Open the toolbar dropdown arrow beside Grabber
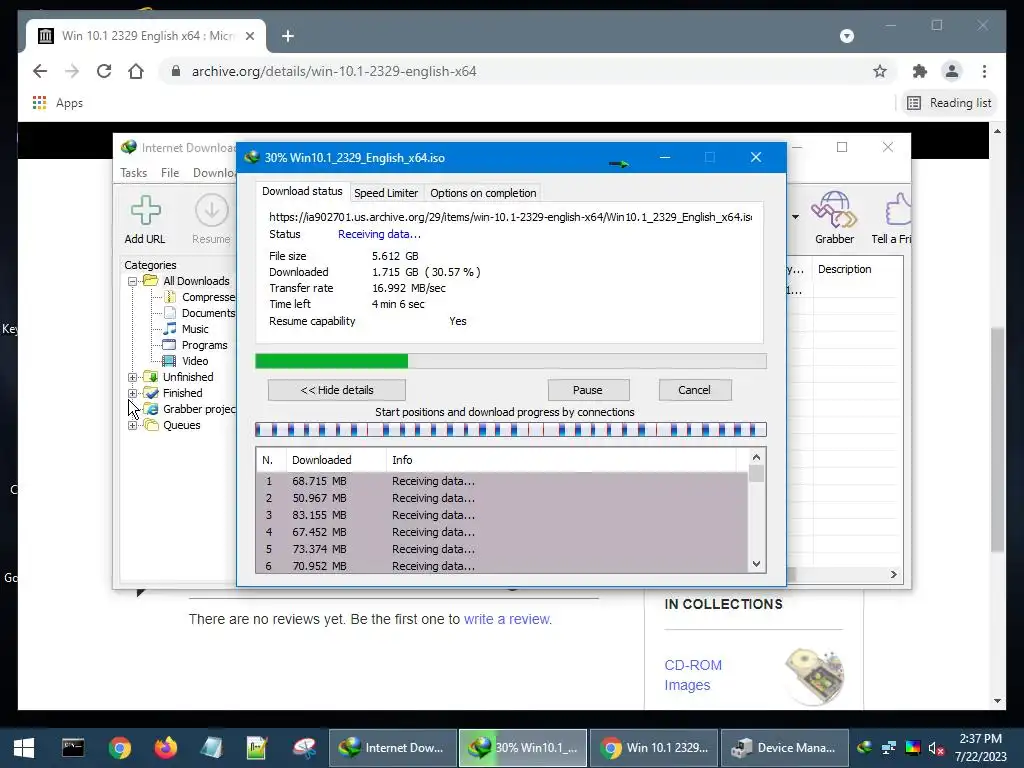 click(795, 217)
